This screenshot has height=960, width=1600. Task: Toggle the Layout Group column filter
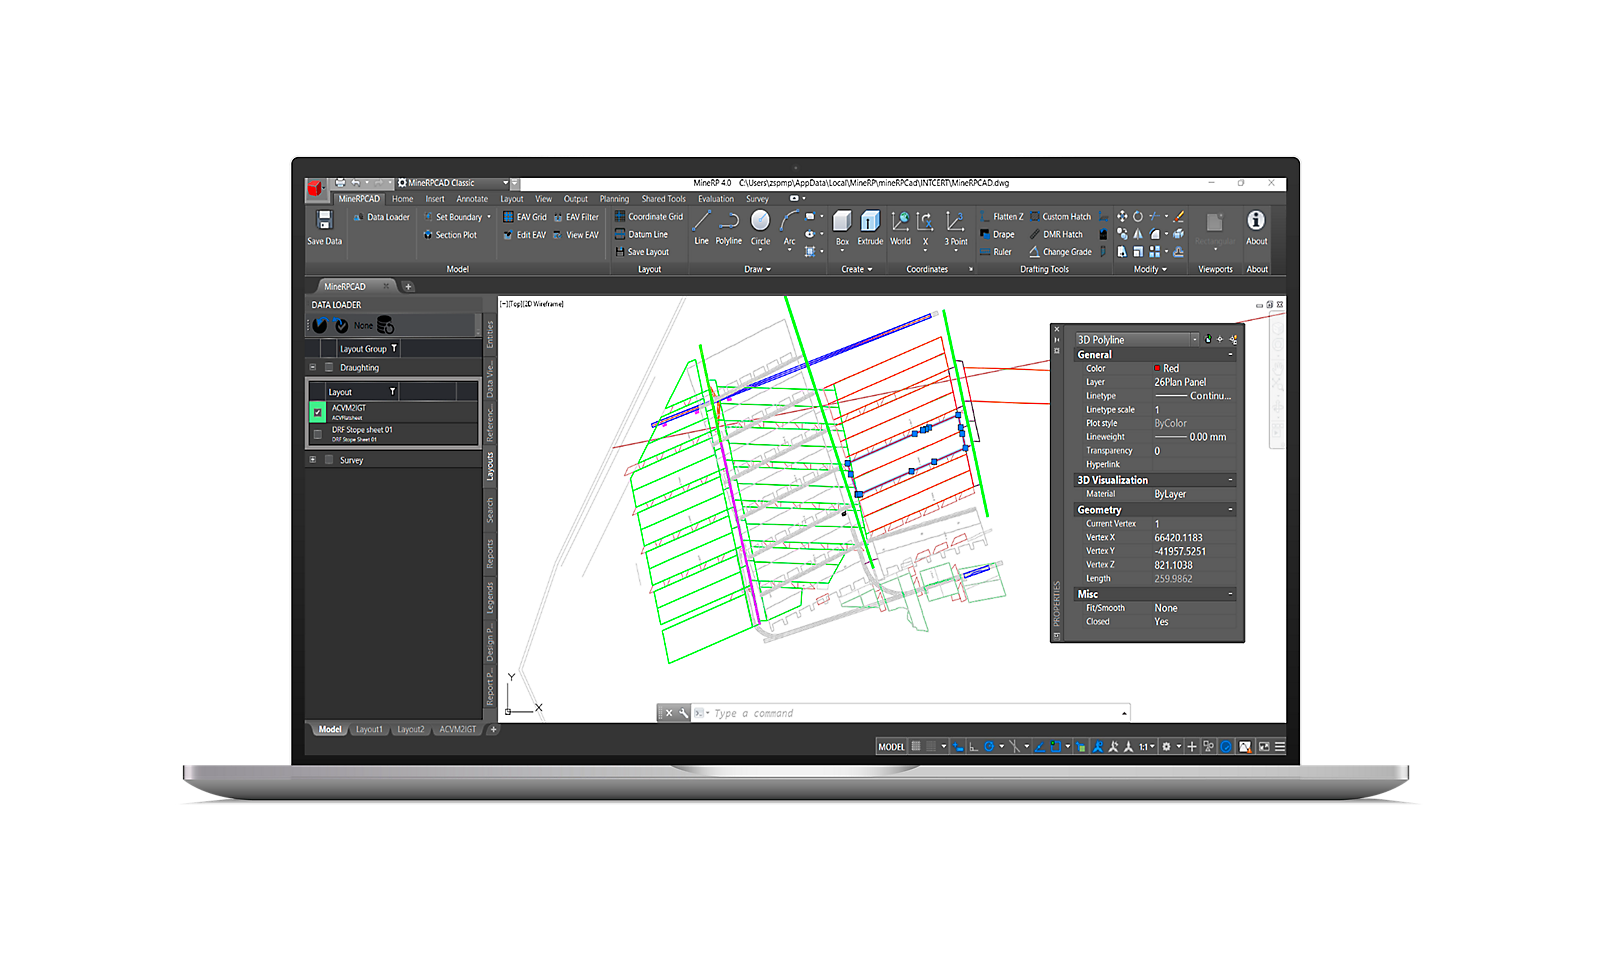394,348
